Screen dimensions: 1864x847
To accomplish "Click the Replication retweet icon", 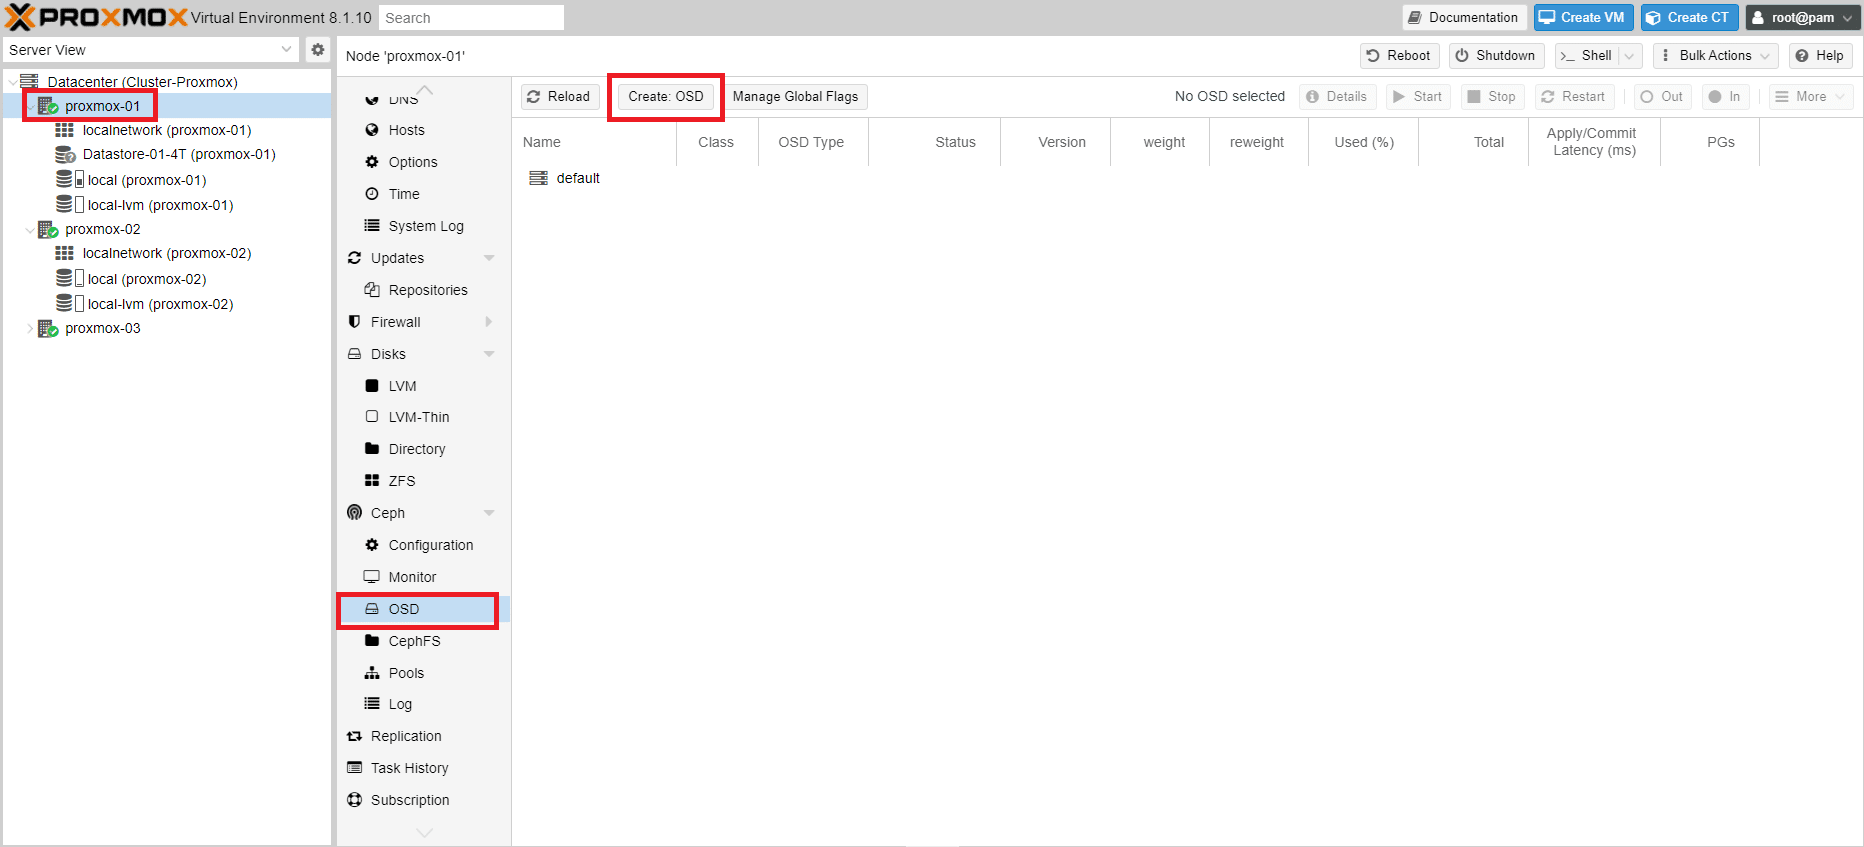I will tap(354, 736).
